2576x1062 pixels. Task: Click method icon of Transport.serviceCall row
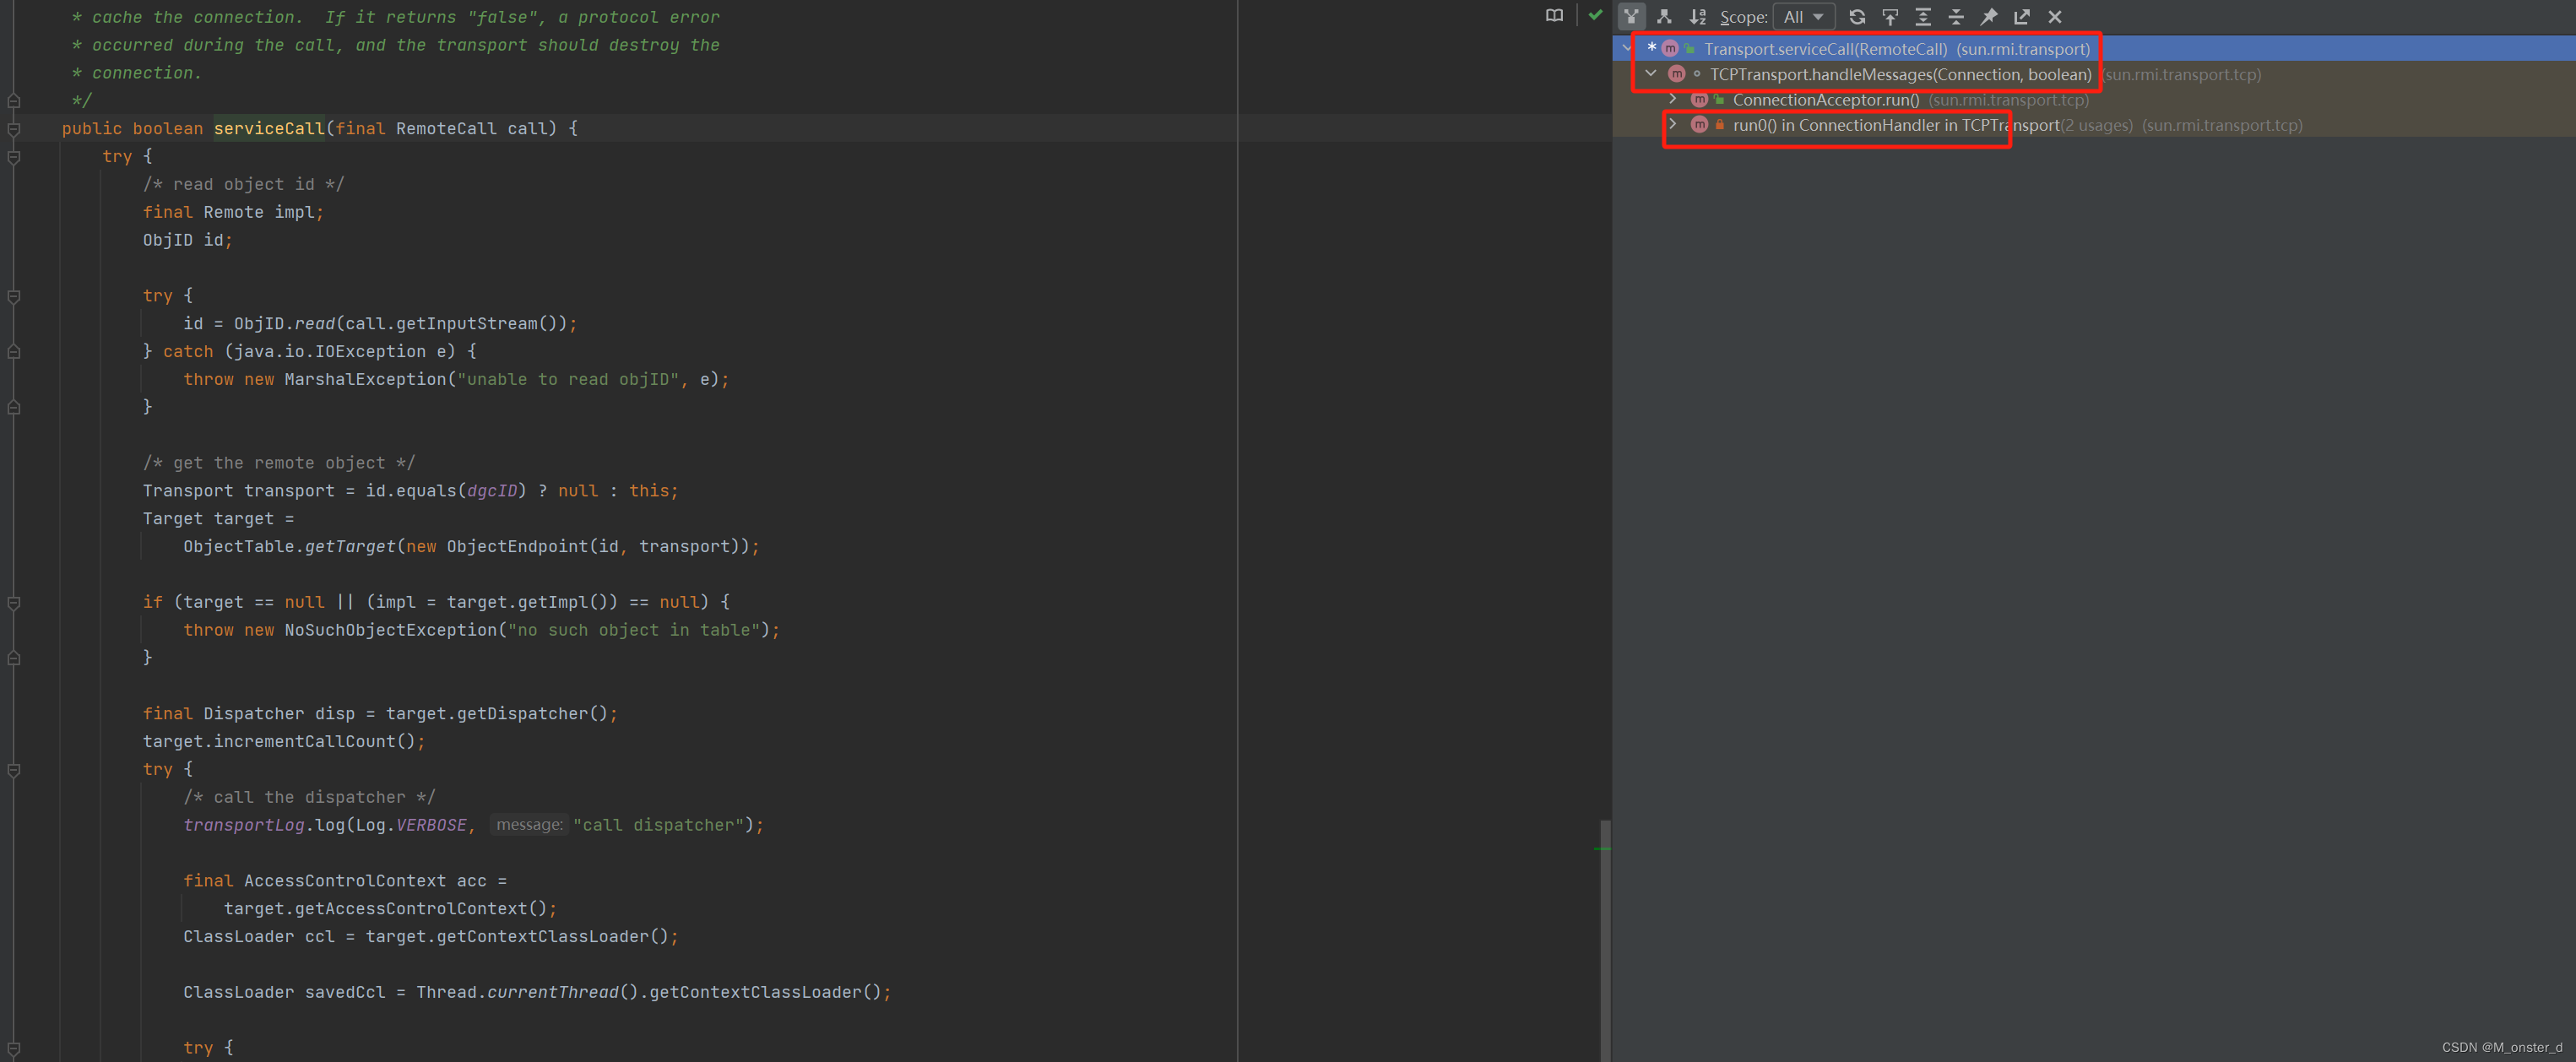(1670, 48)
